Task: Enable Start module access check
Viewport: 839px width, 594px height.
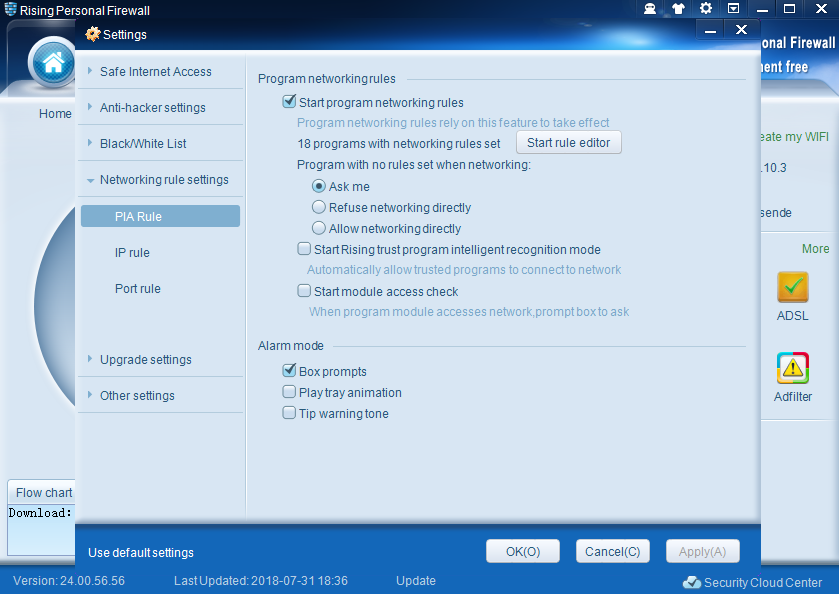Action: pos(304,291)
